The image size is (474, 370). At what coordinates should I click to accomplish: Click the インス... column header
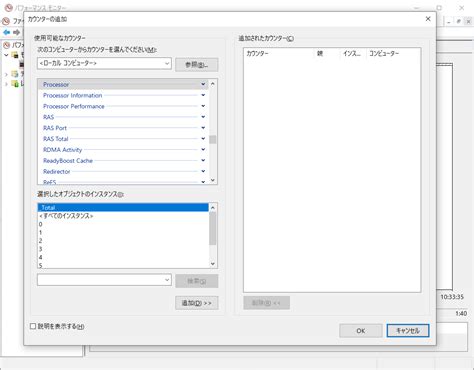(353, 54)
